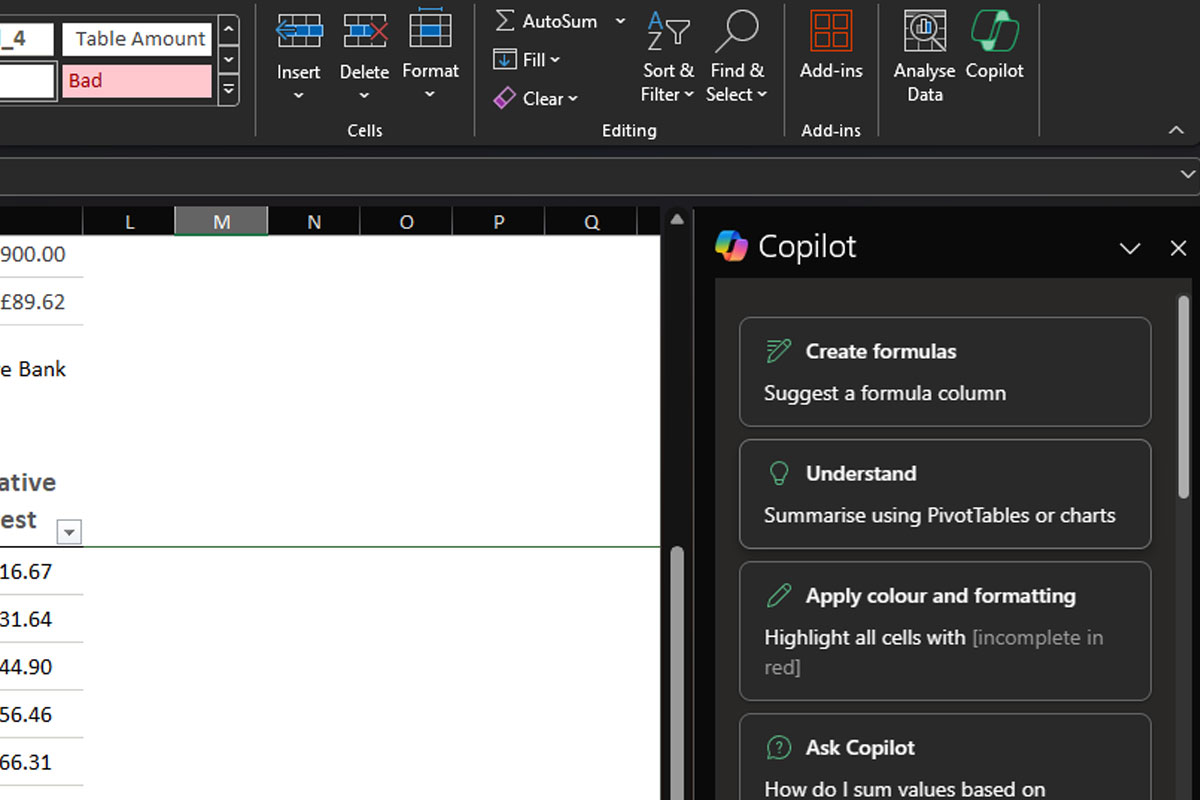The width and height of the screenshot is (1200, 800).
Task: Select column N header
Action: pos(314,222)
